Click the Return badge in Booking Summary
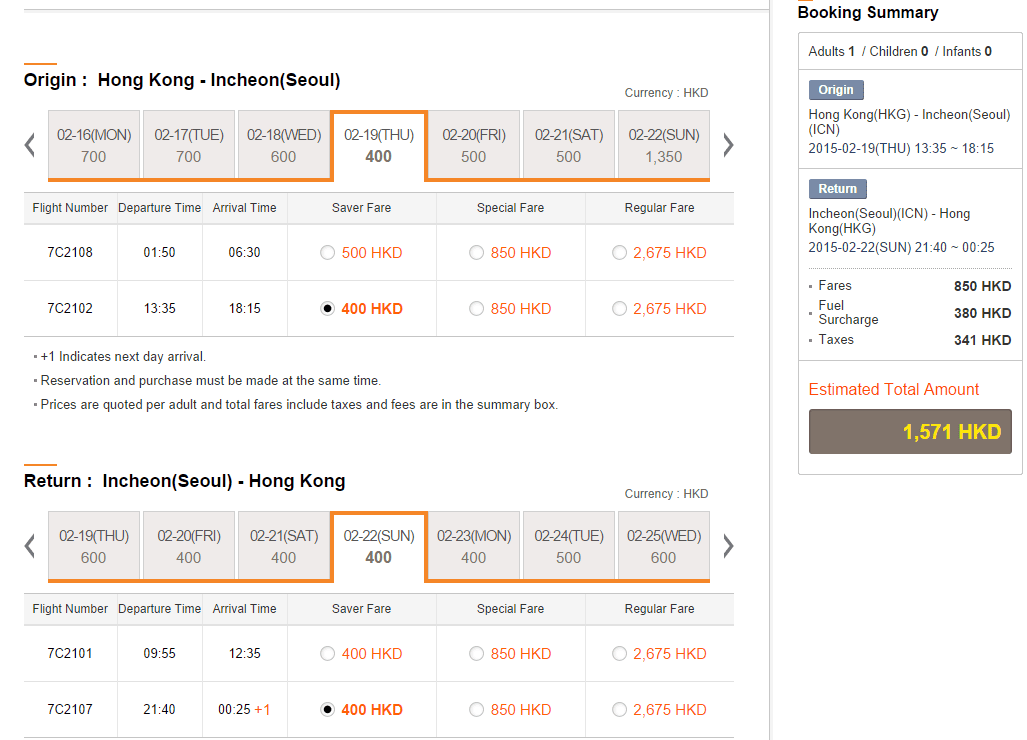Screen dimensions: 1027x740 click(838, 189)
